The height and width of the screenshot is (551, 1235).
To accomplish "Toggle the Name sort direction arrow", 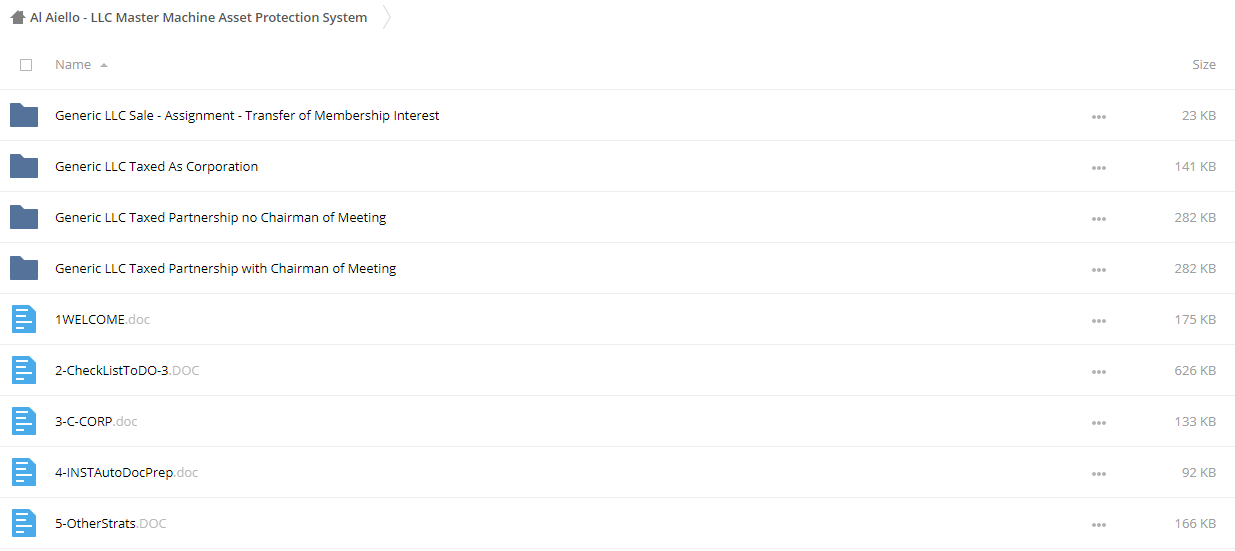I will [x=104, y=65].
